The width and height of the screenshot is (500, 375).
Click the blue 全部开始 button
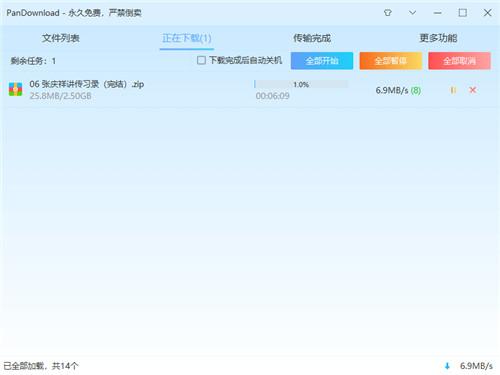coord(322,61)
